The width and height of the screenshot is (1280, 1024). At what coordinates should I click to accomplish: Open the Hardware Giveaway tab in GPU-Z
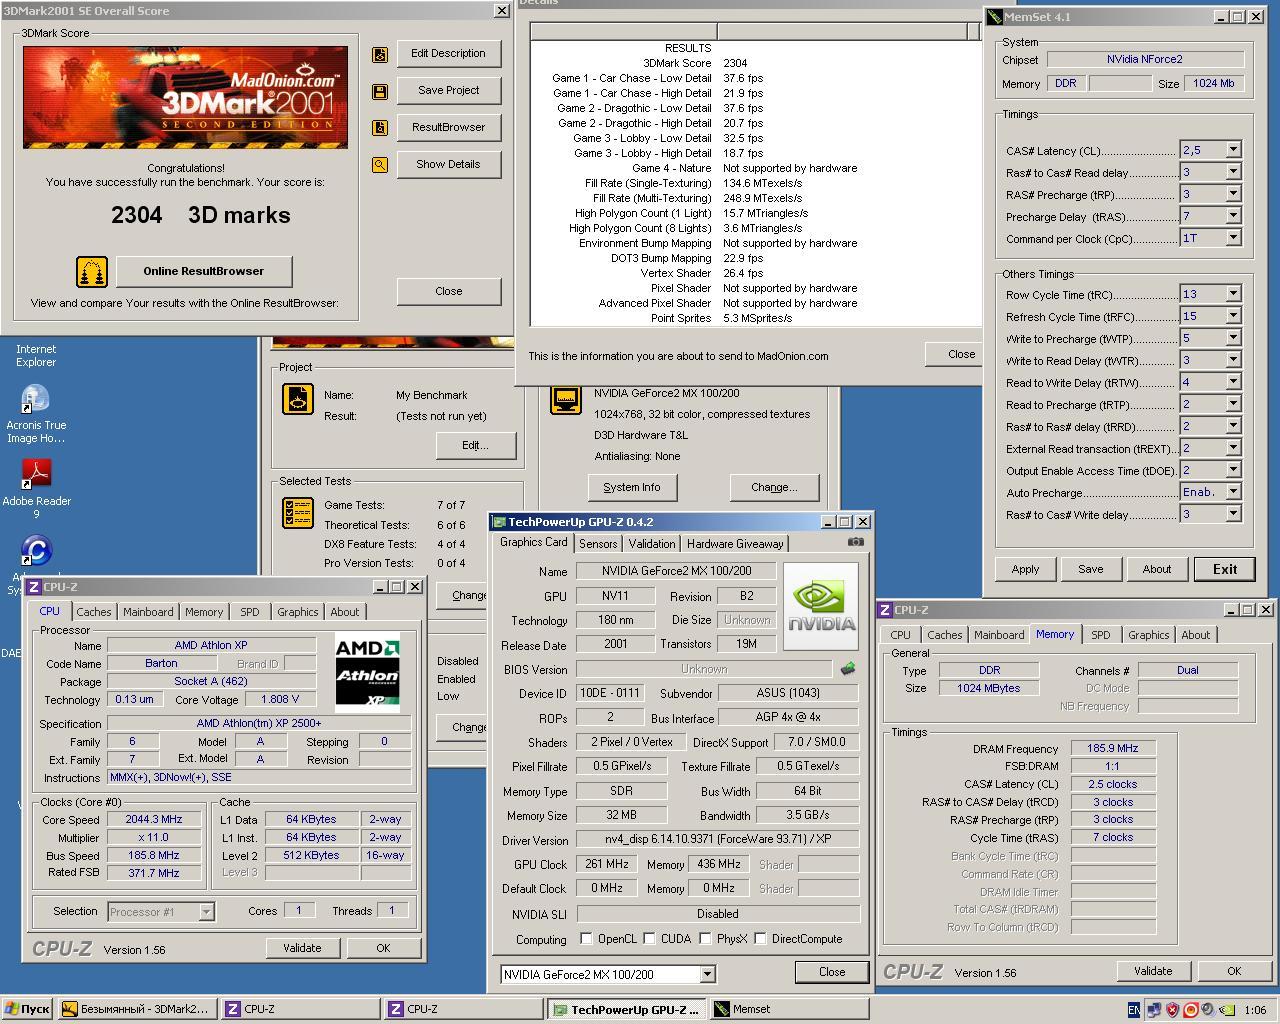(x=735, y=544)
